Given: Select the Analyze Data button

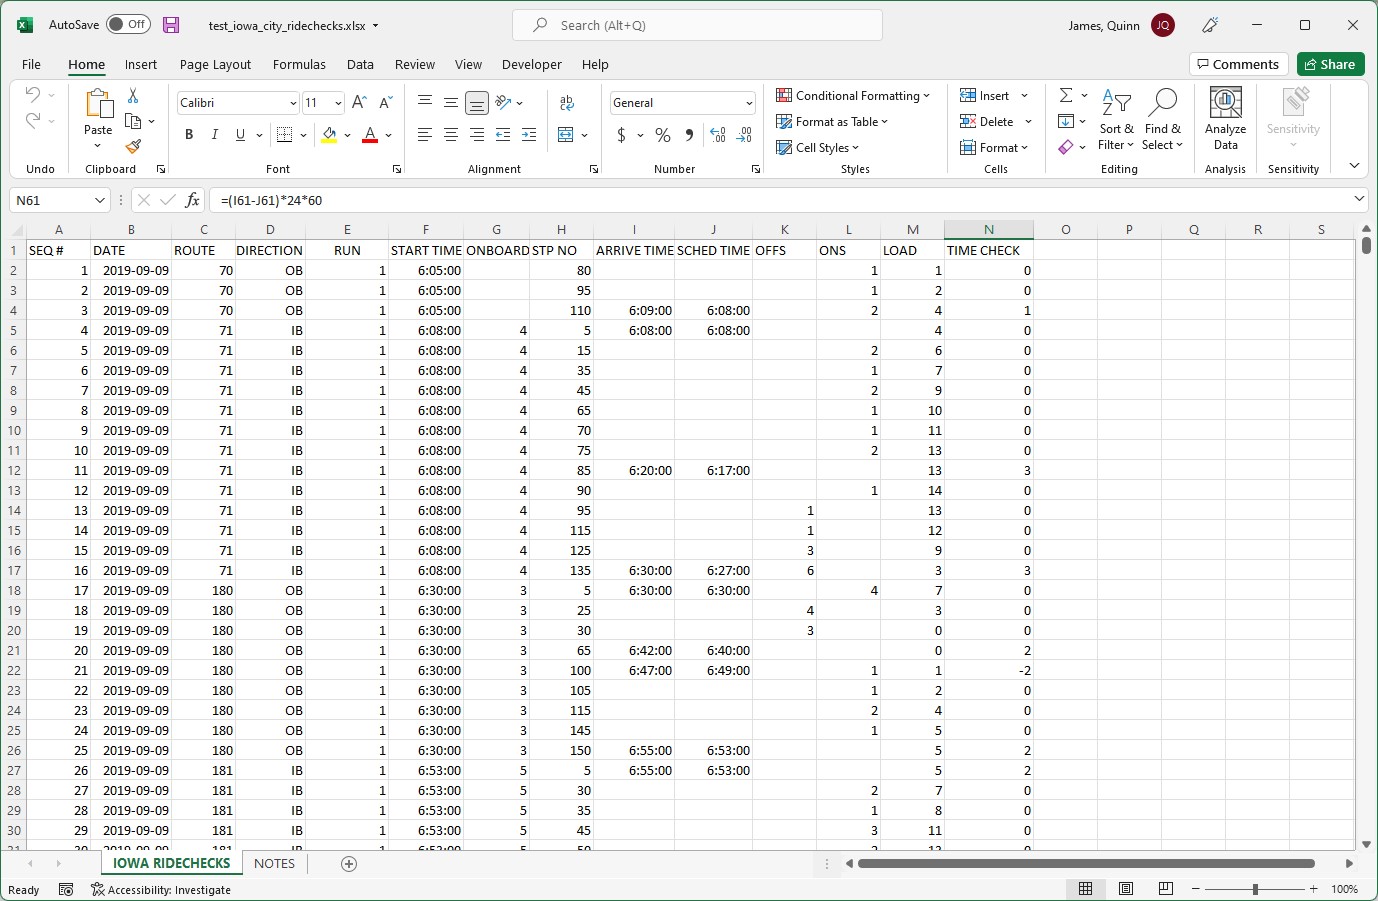Looking at the screenshot, I should point(1225,118).
